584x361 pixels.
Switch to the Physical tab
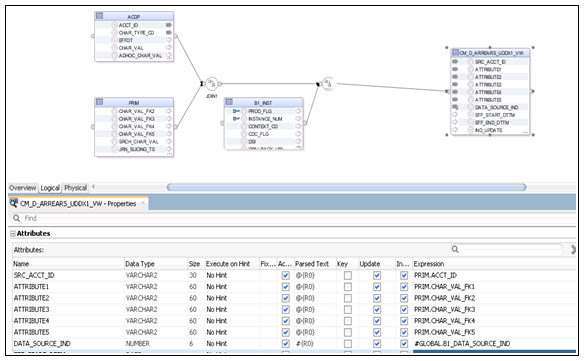click(x=75, y=188)
